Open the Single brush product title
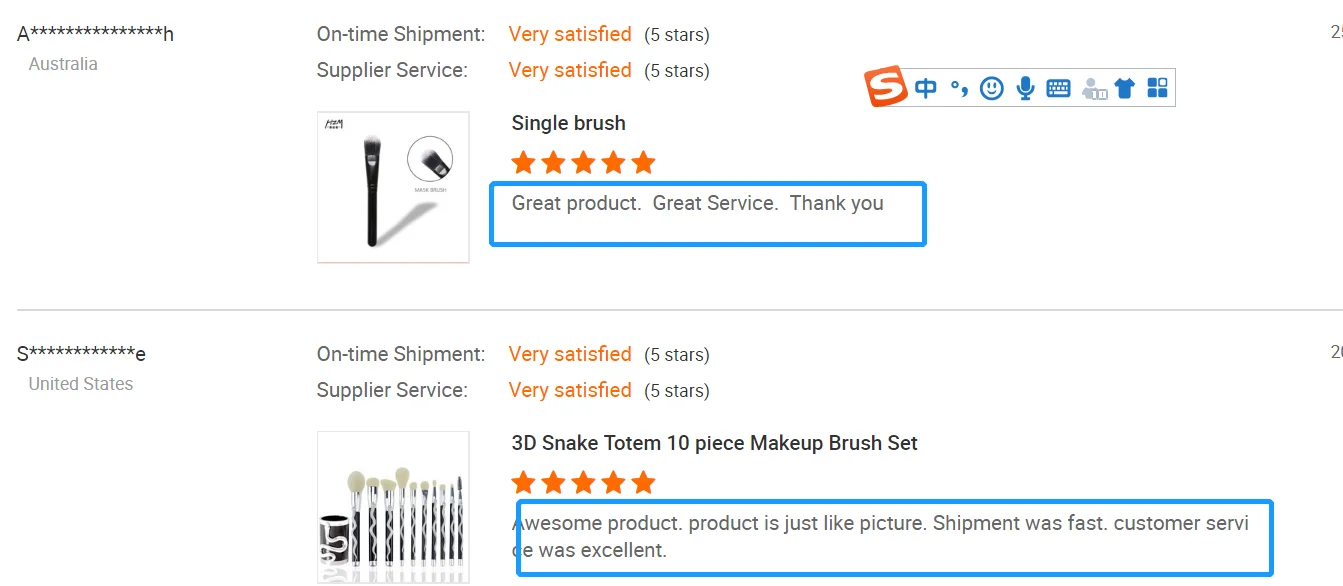Image resolution: width=1343 pixels, height=586 pixels. (x=568, y=123)
